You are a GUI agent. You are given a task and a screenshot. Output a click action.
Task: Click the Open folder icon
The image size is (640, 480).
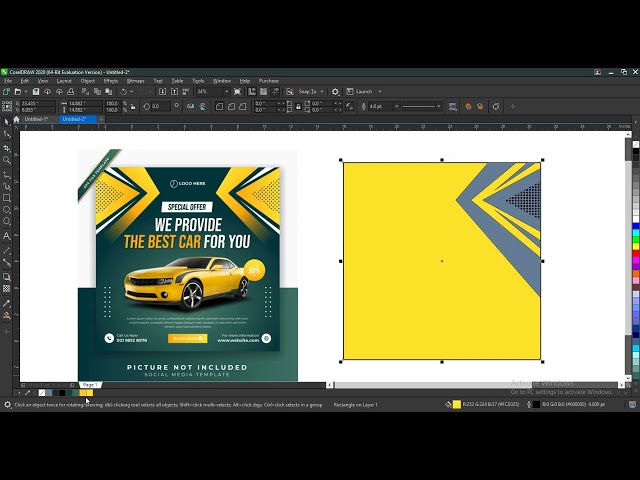click(18, 91)
